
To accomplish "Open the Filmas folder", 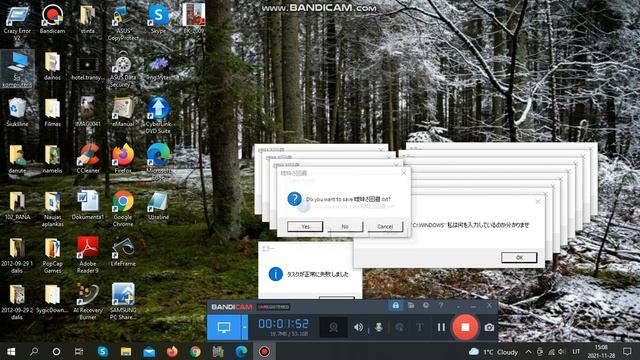I will (x=52, y=112).
